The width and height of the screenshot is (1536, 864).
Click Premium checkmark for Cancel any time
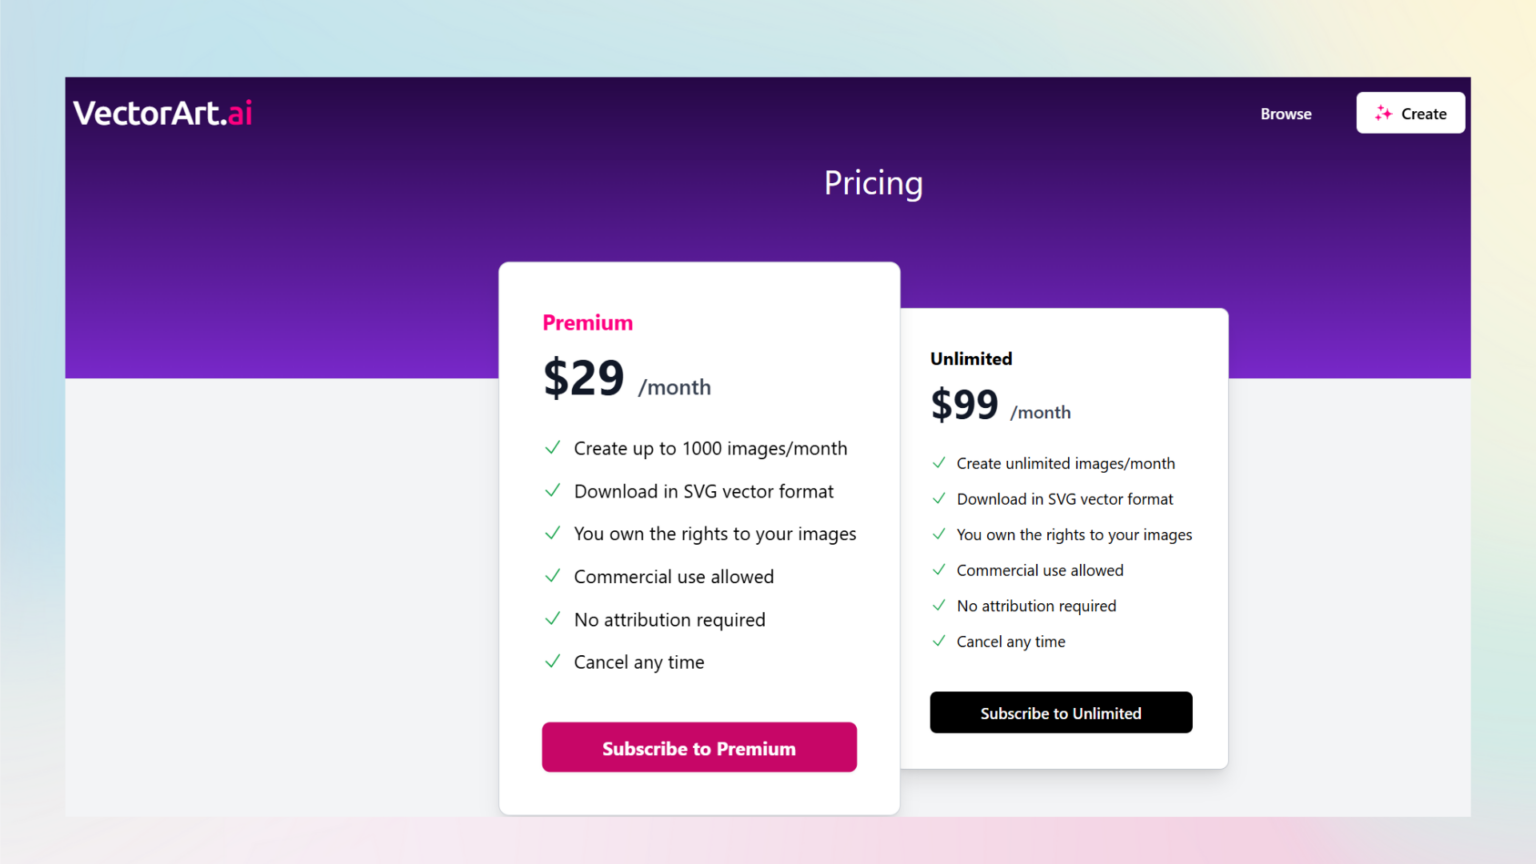click(552, 661)
